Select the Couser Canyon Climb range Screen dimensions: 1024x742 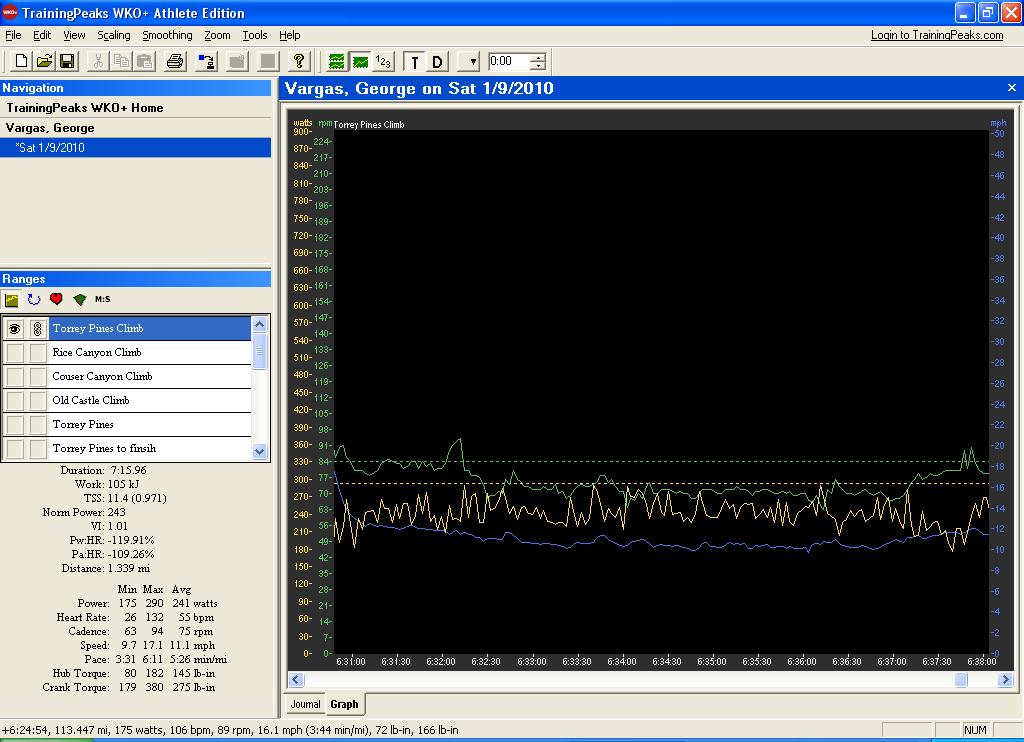coord(102,376)
